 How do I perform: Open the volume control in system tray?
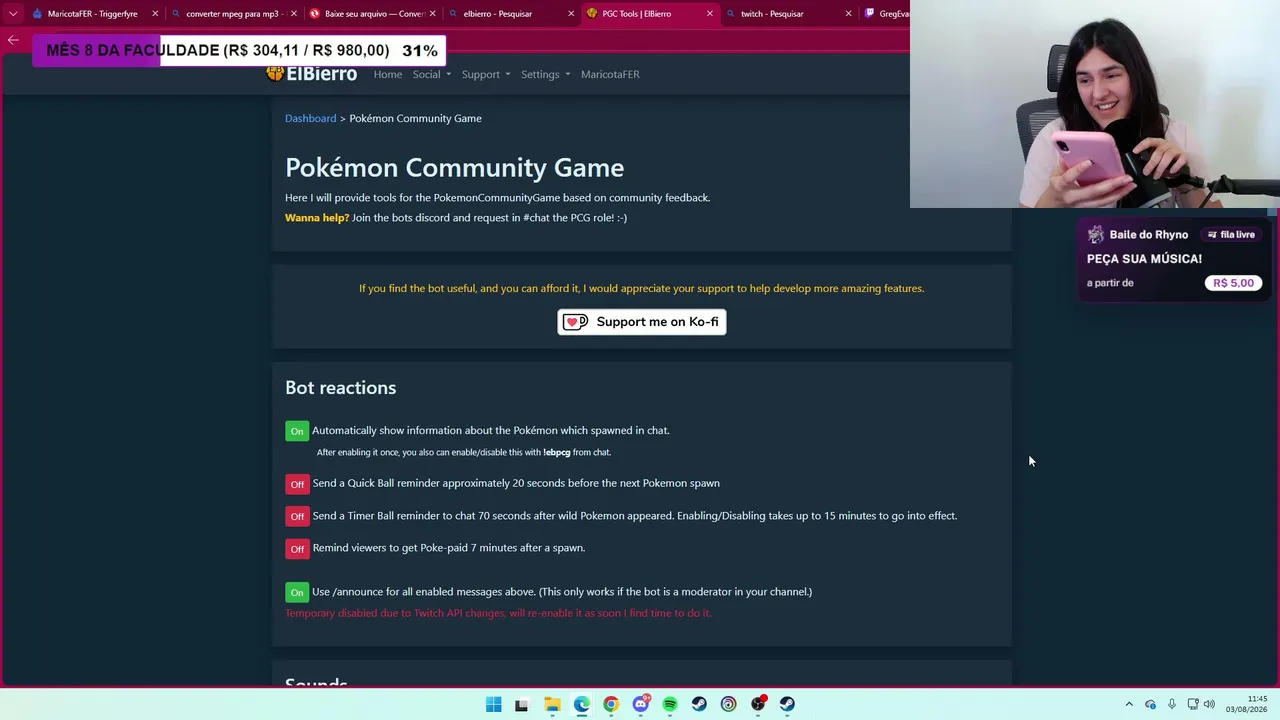[x=1209, y=704]
